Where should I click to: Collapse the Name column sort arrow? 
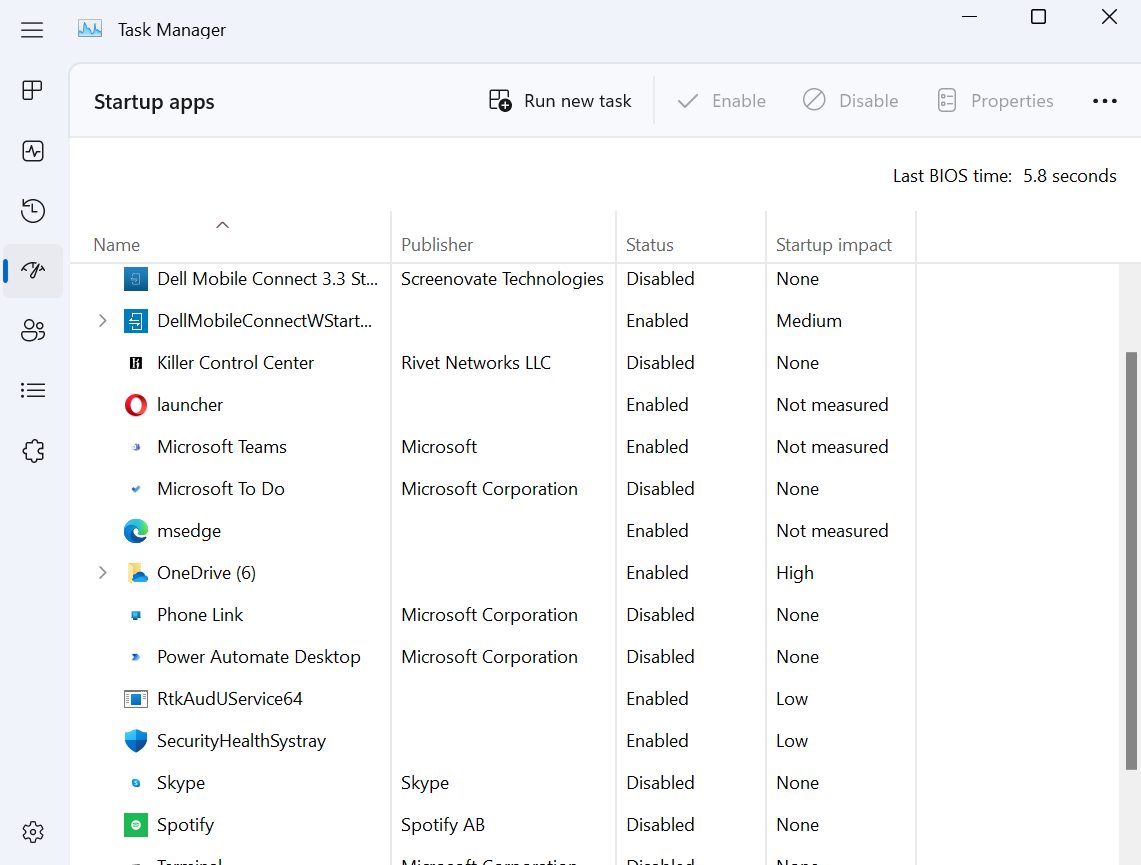point(222,224)
